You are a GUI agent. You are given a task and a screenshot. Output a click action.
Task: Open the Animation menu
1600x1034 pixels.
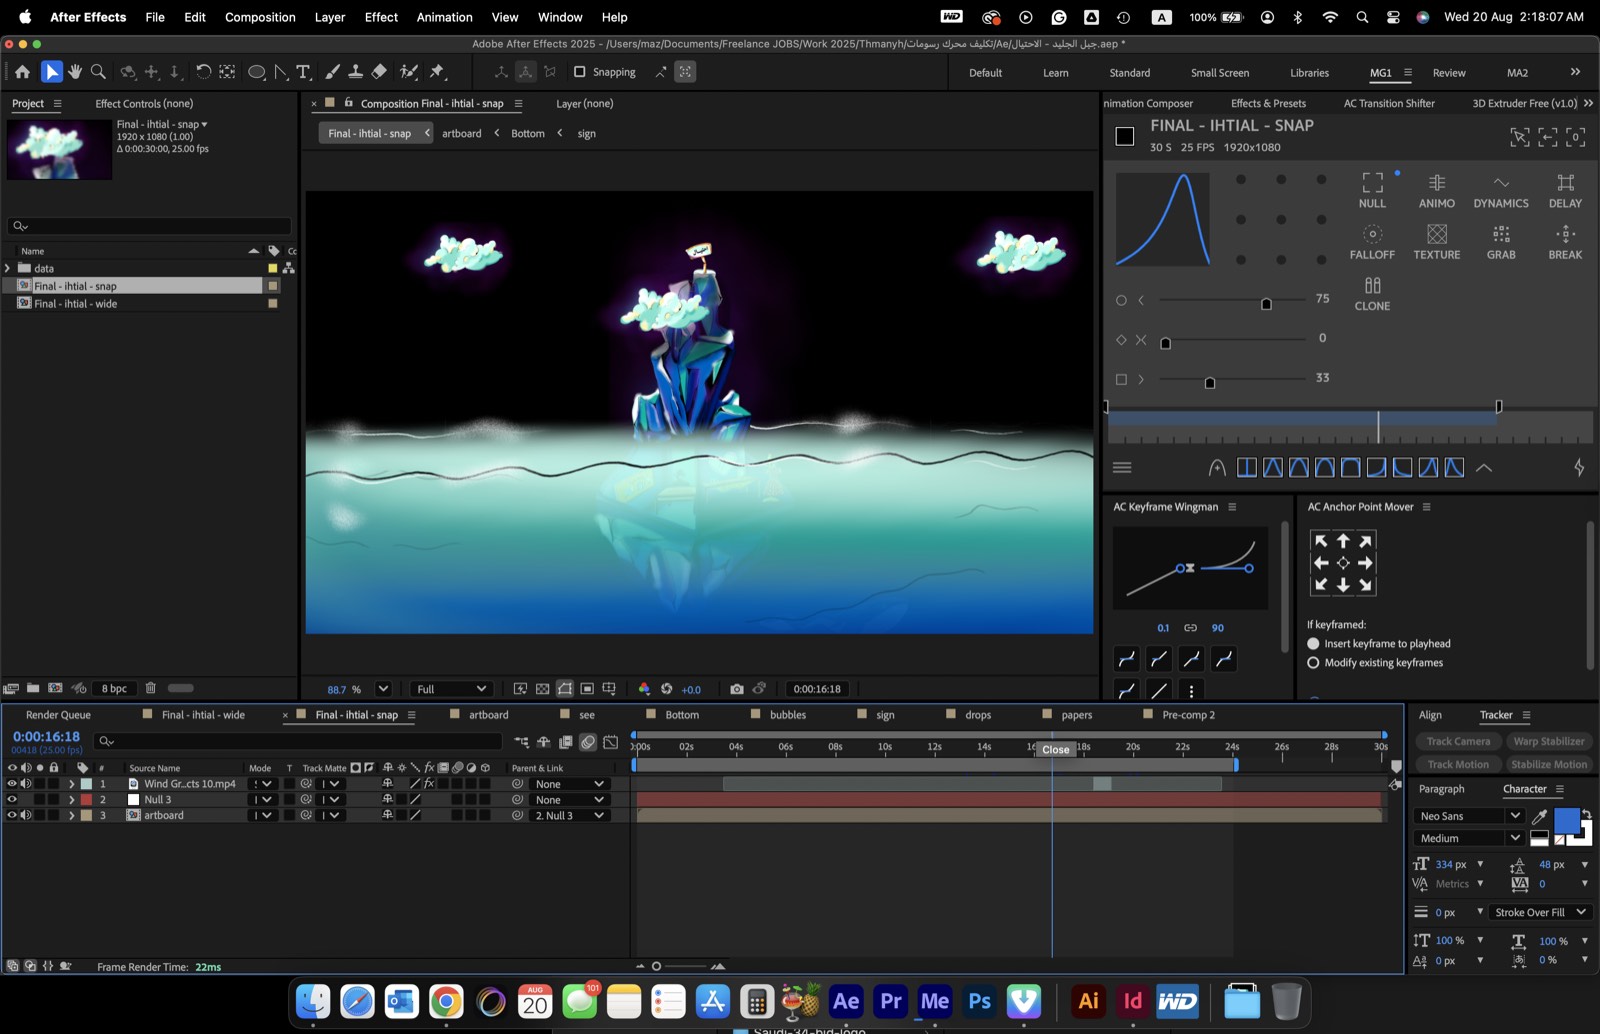444,17
